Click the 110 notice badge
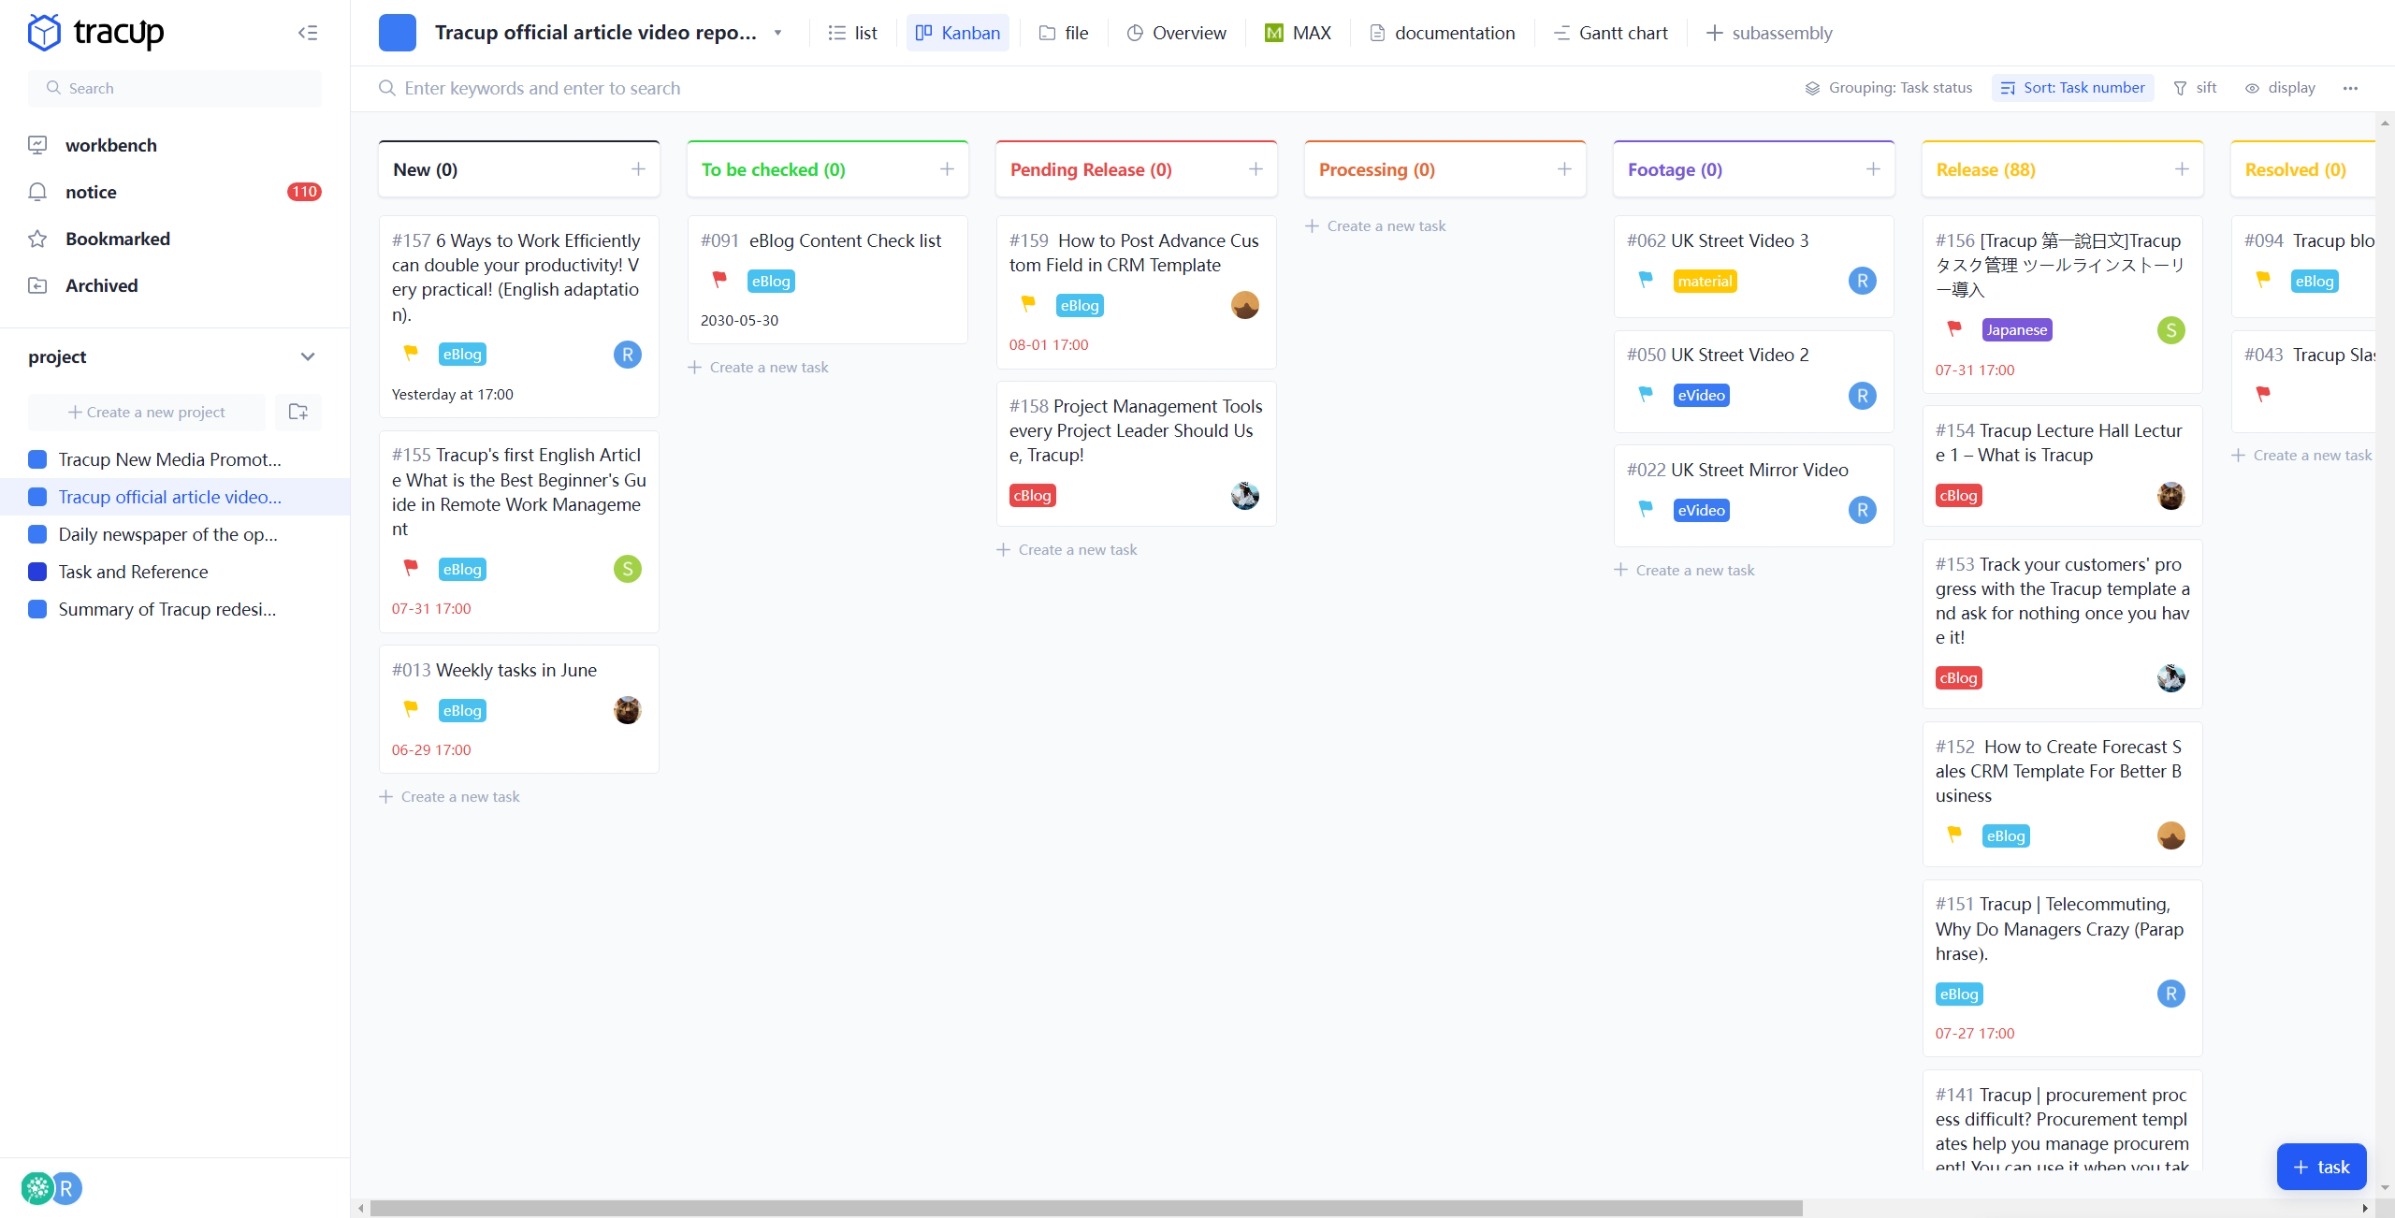 (304, 192)
